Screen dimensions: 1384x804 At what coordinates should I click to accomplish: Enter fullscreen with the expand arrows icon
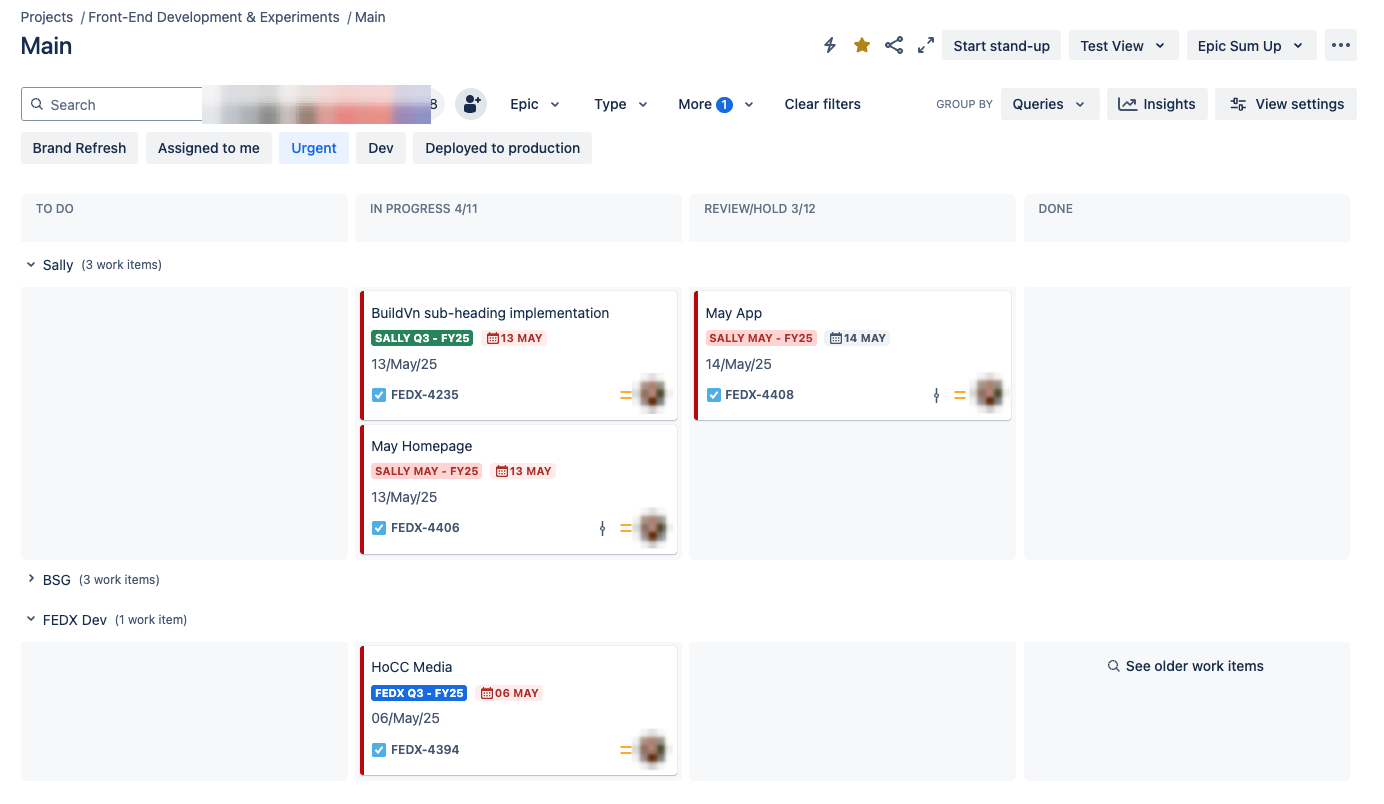[x=926, y=45]
